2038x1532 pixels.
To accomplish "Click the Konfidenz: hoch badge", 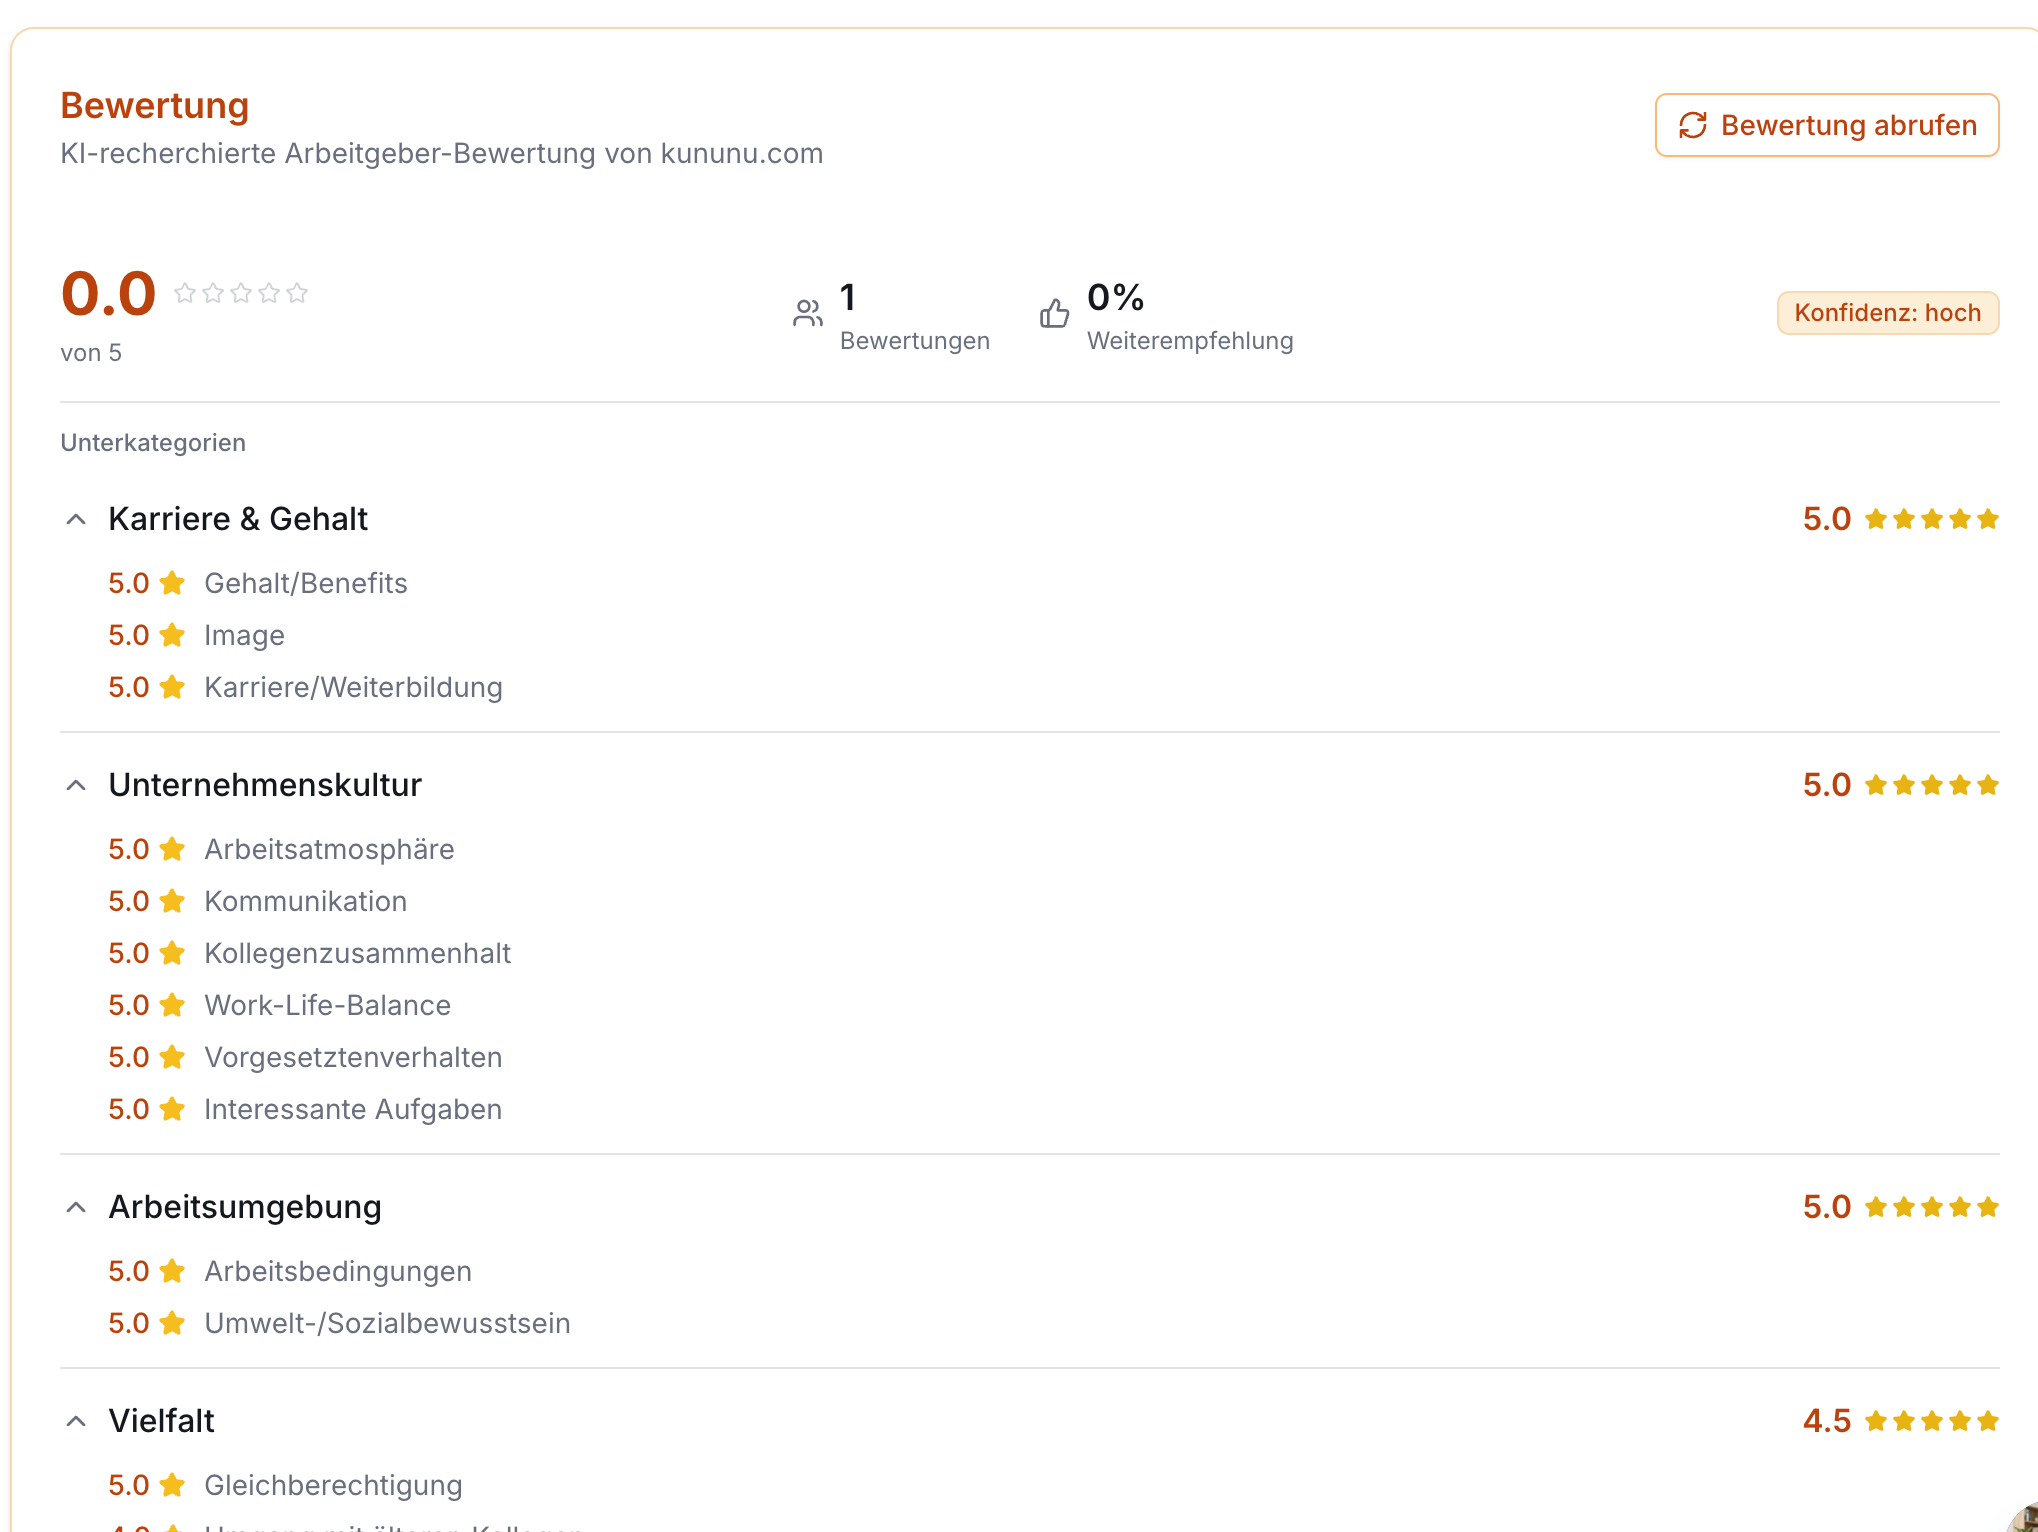I will click(1887, 313).
